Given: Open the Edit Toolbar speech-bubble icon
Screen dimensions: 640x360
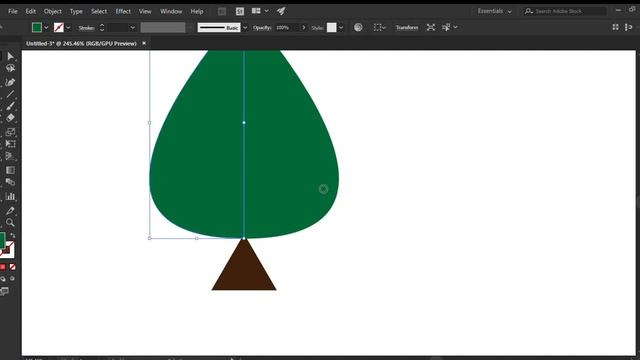Looking at the screenshot, I should (4, 291).
